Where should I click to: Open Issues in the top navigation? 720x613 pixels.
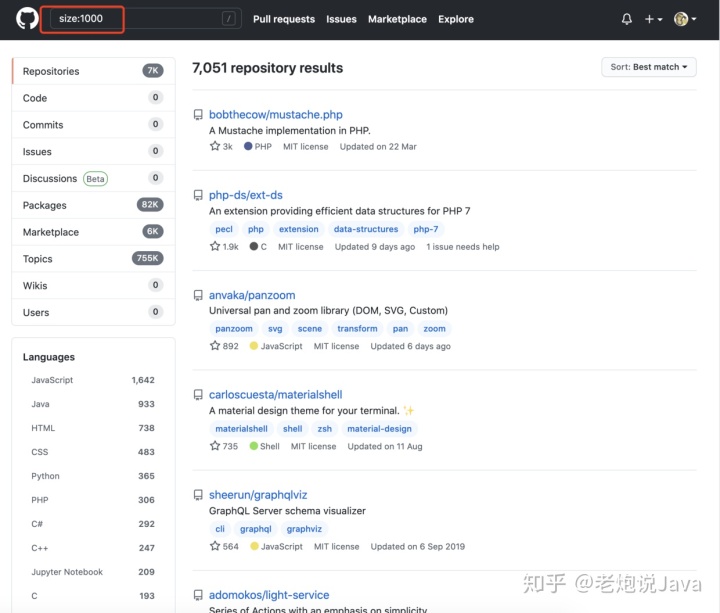pyautogui.click(x=341, y=19)
